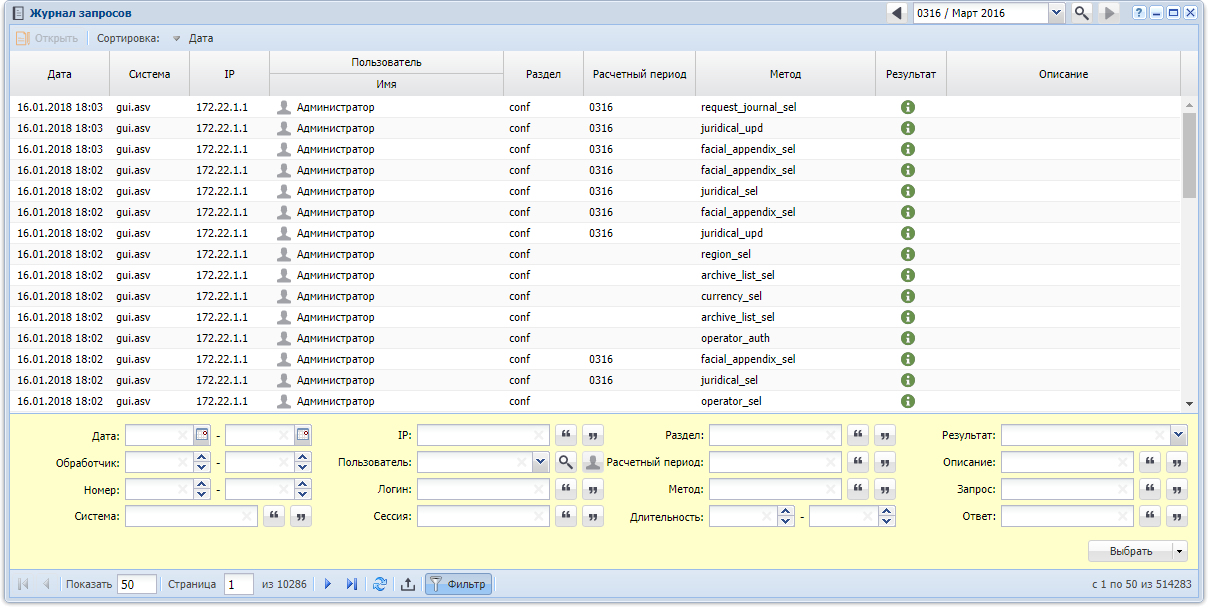Click the Страница number field
The height and width of the screenshot is (607, 1208).
pyautogui.click(x=239, y=584)
